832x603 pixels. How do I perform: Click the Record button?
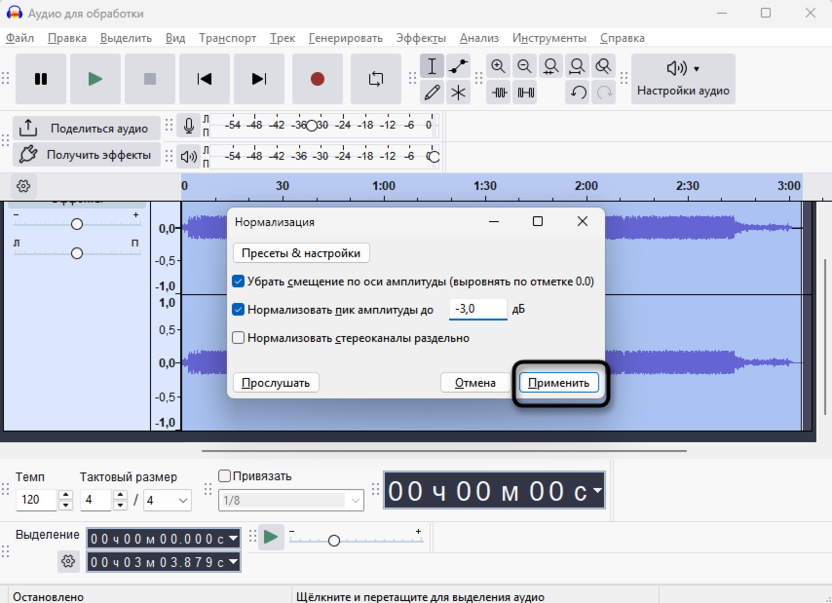pos(317,79)
